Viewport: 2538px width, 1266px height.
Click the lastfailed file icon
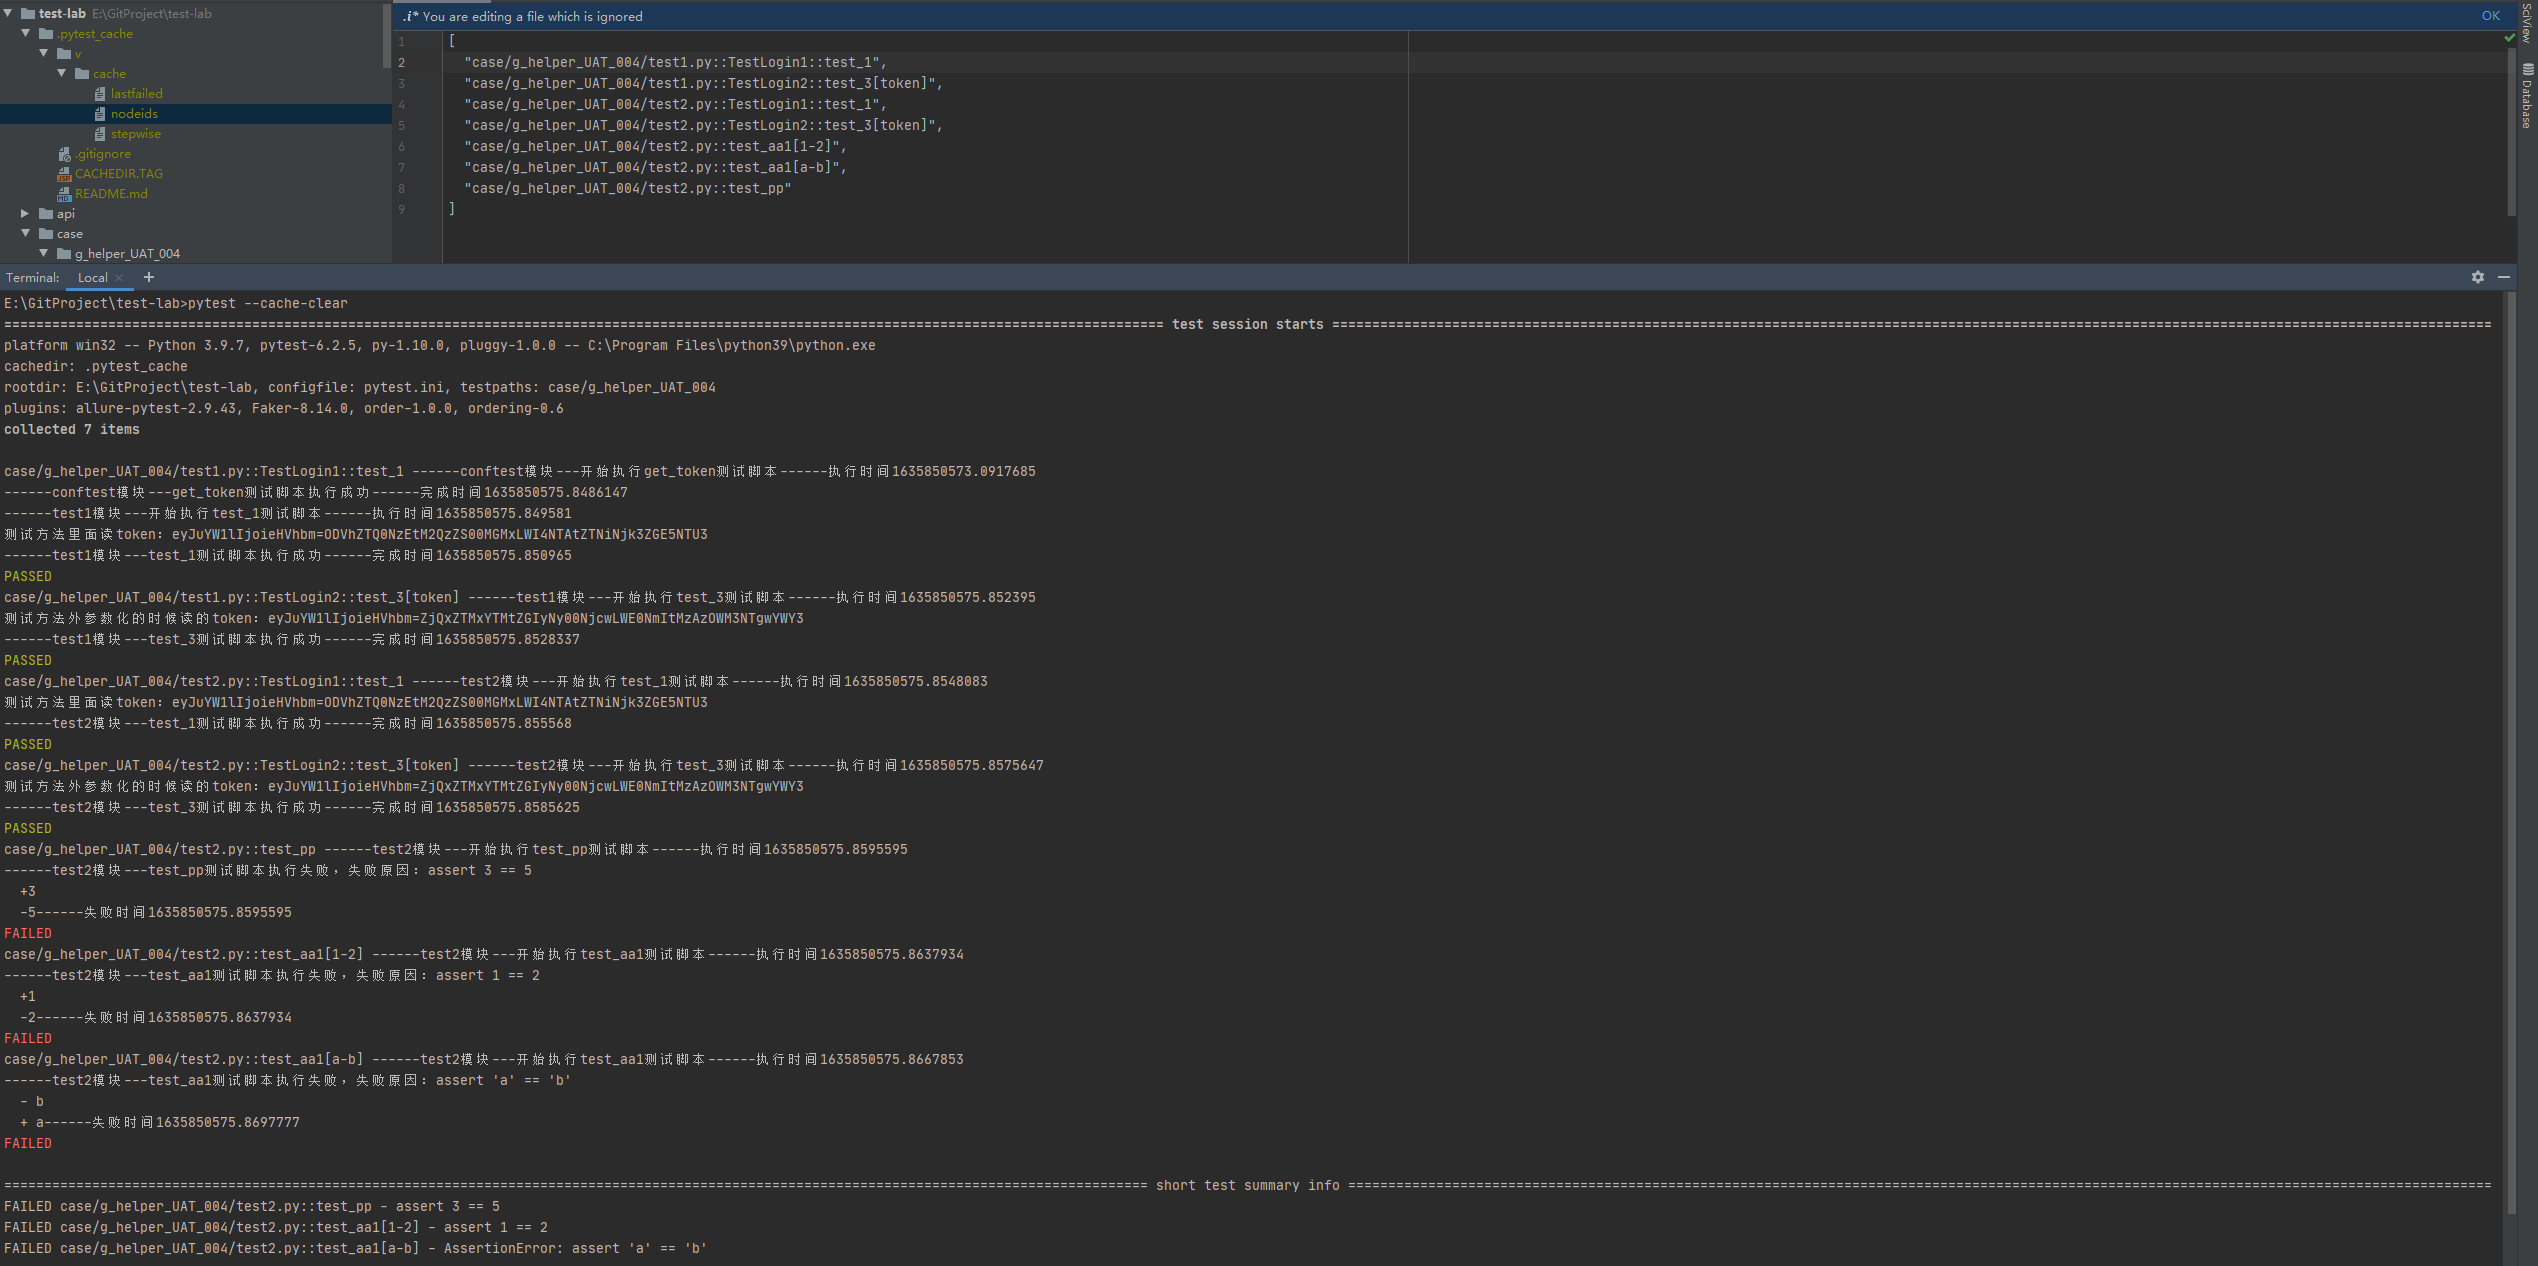click(x=100, y=93)
